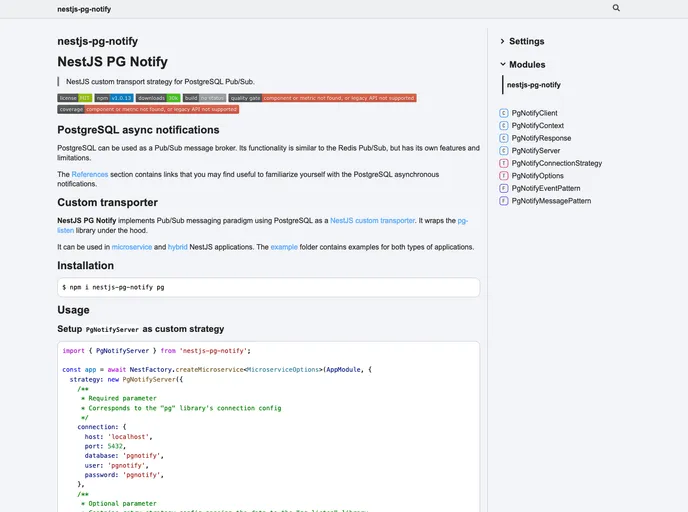This screenshot has height=512, width=688.
Task: Click the downloads count badge
Action: (x=158, y=98)
